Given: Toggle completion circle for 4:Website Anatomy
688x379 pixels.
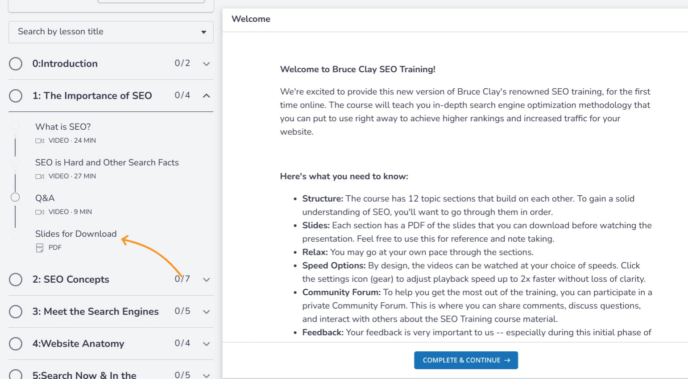Looking at the screenshot, I should click(x=15, y=343).
